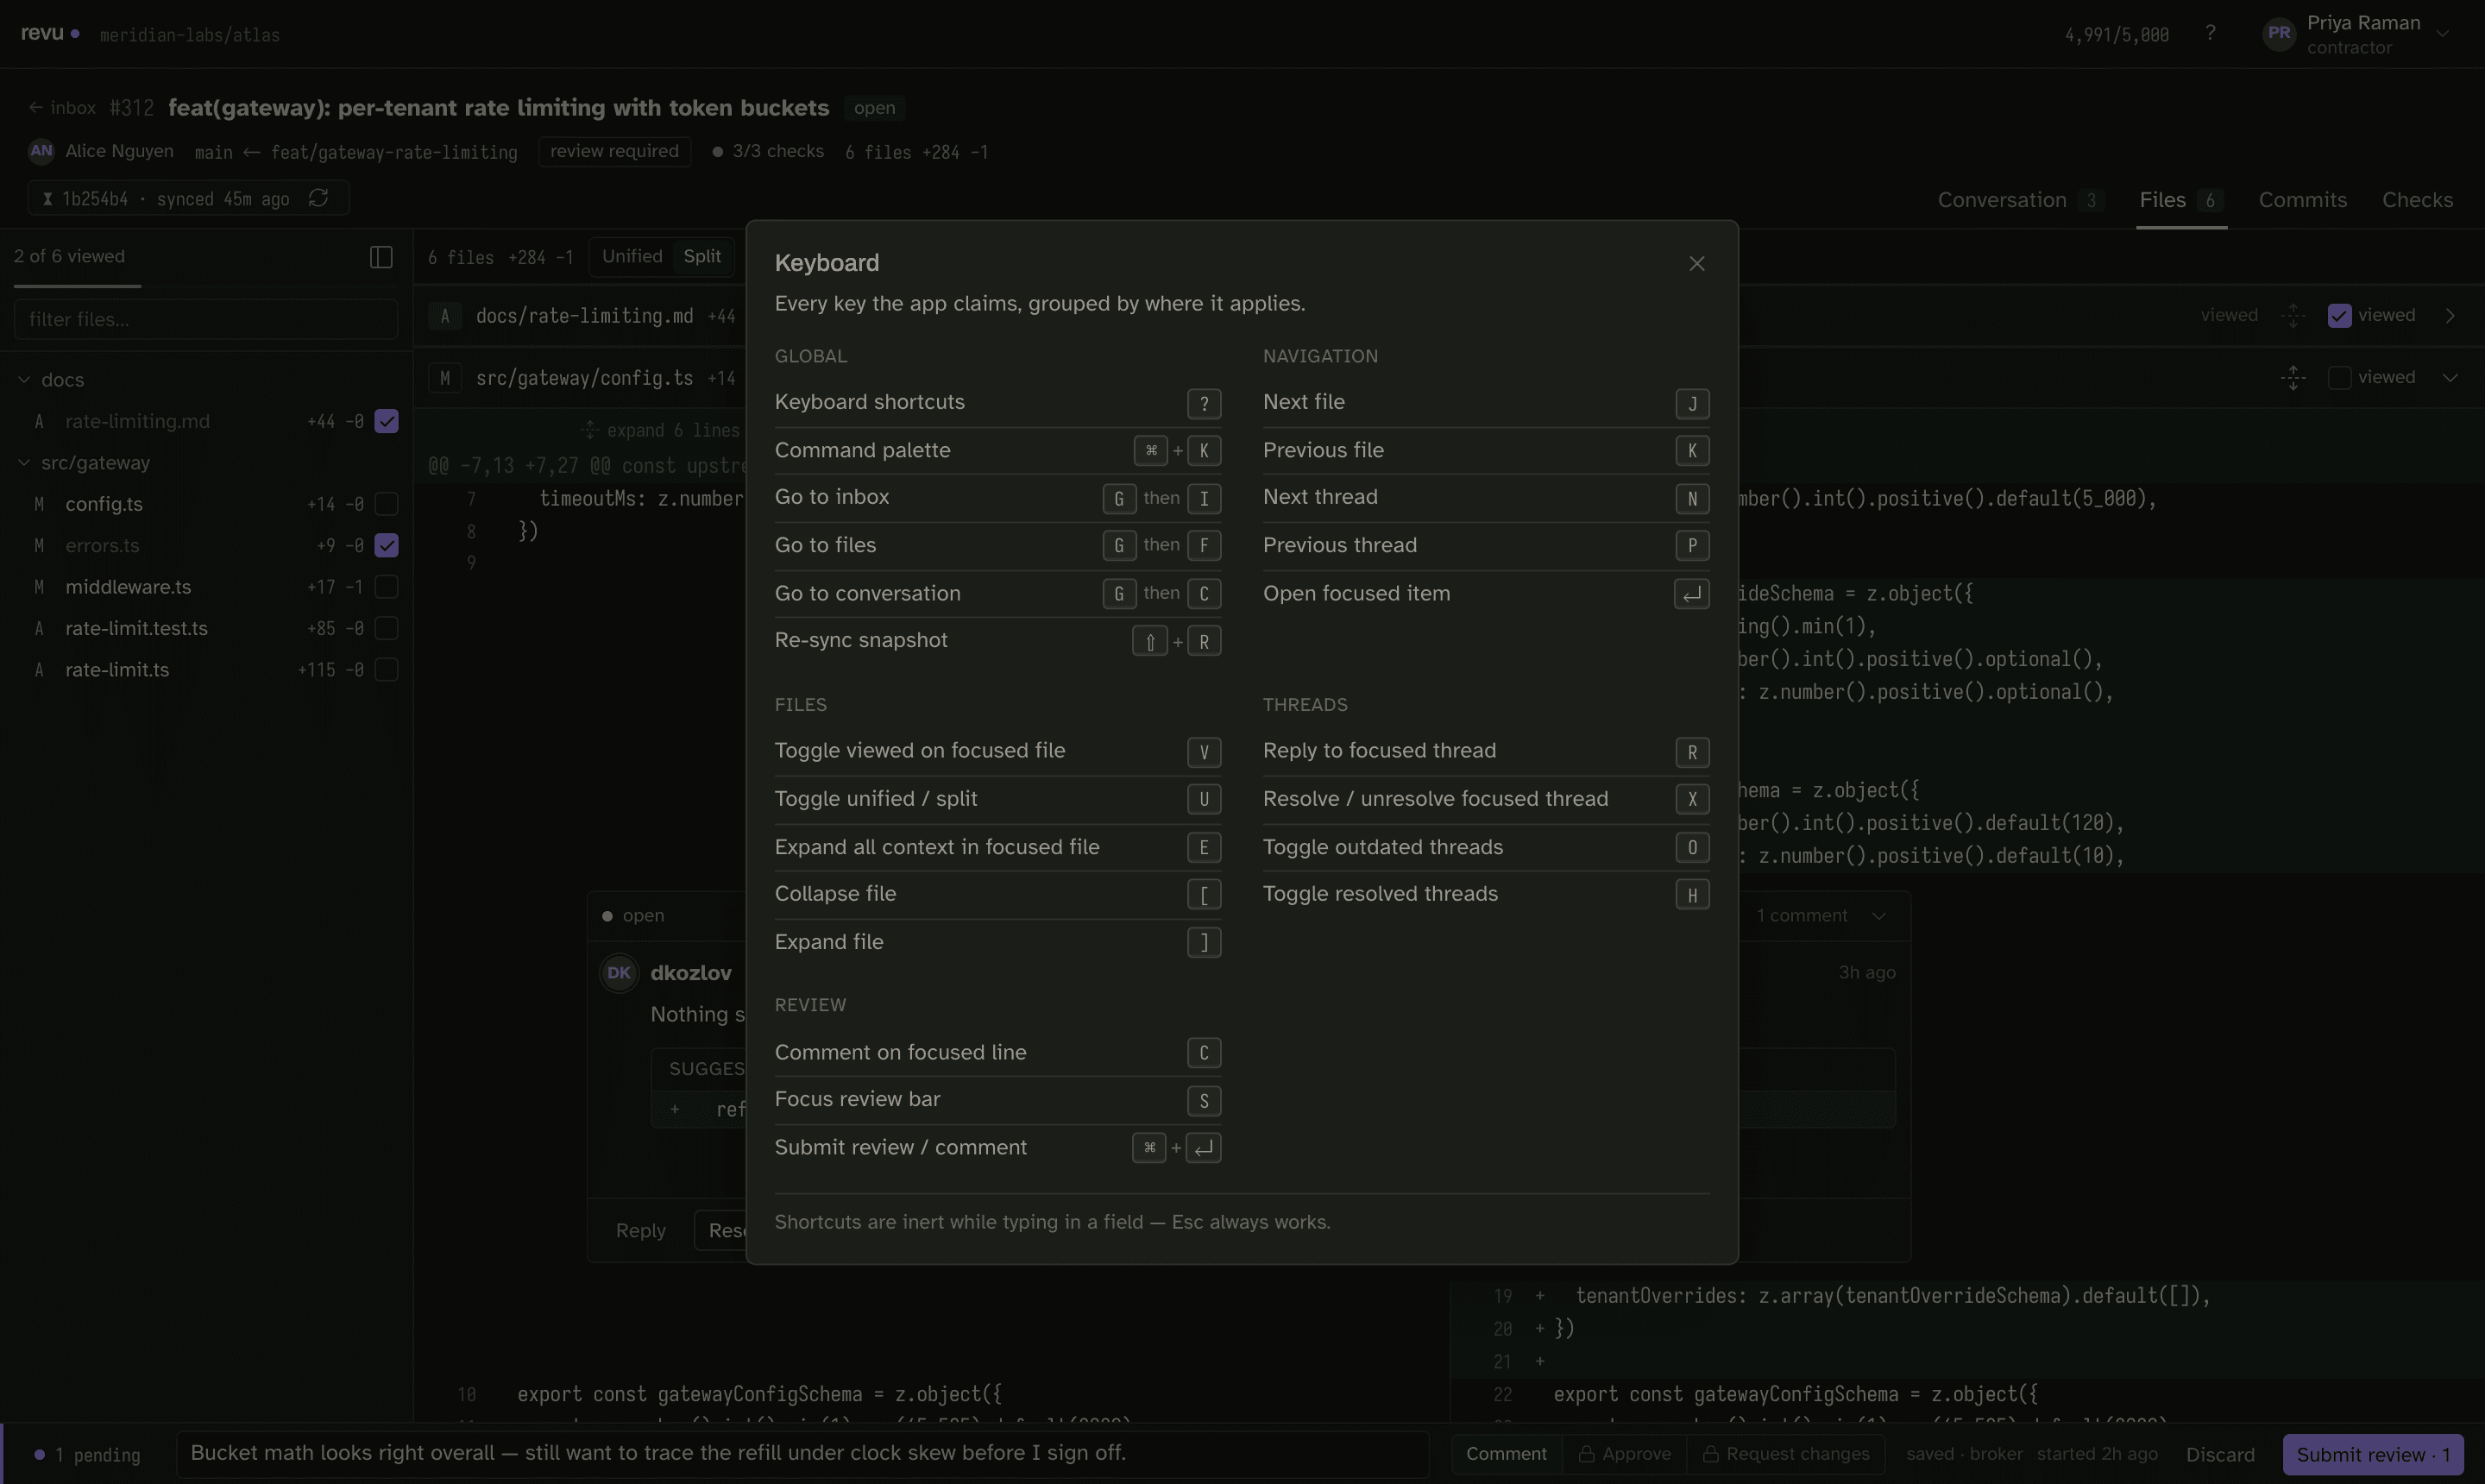
Task: Click the Reply button on the thread
Action: click(x=640, y=1231)
